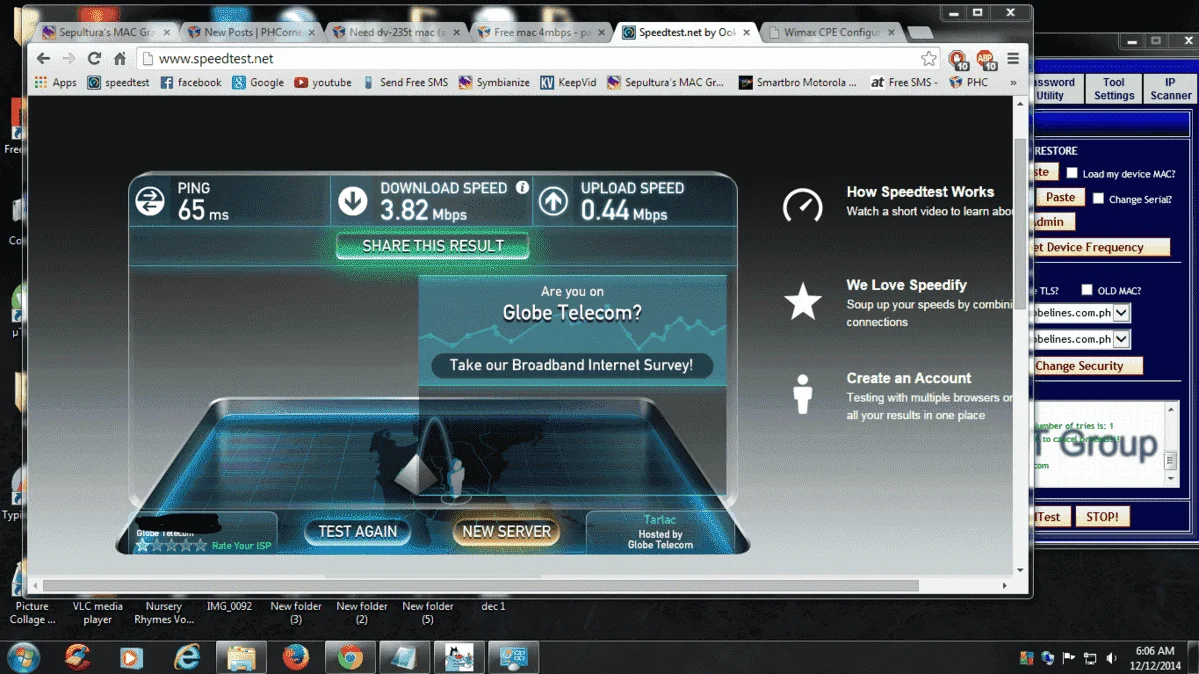Click SHARE THIS RESULT button
The height and width of the screenshot is (674, 1199).
click(433, 246)
